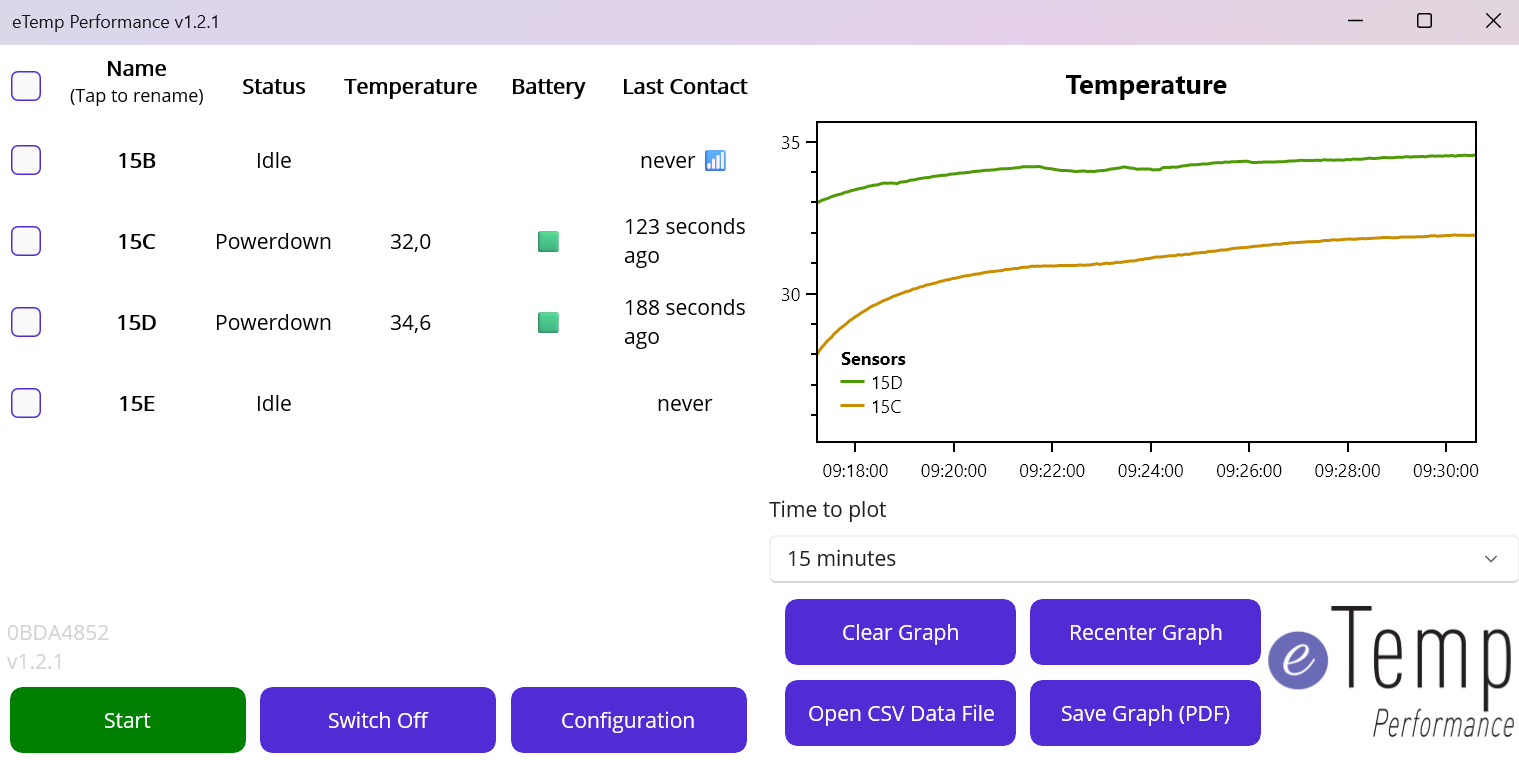
Task: Toggle the select-all sensors checkbox in header
Action: click(x=26, y=86)
